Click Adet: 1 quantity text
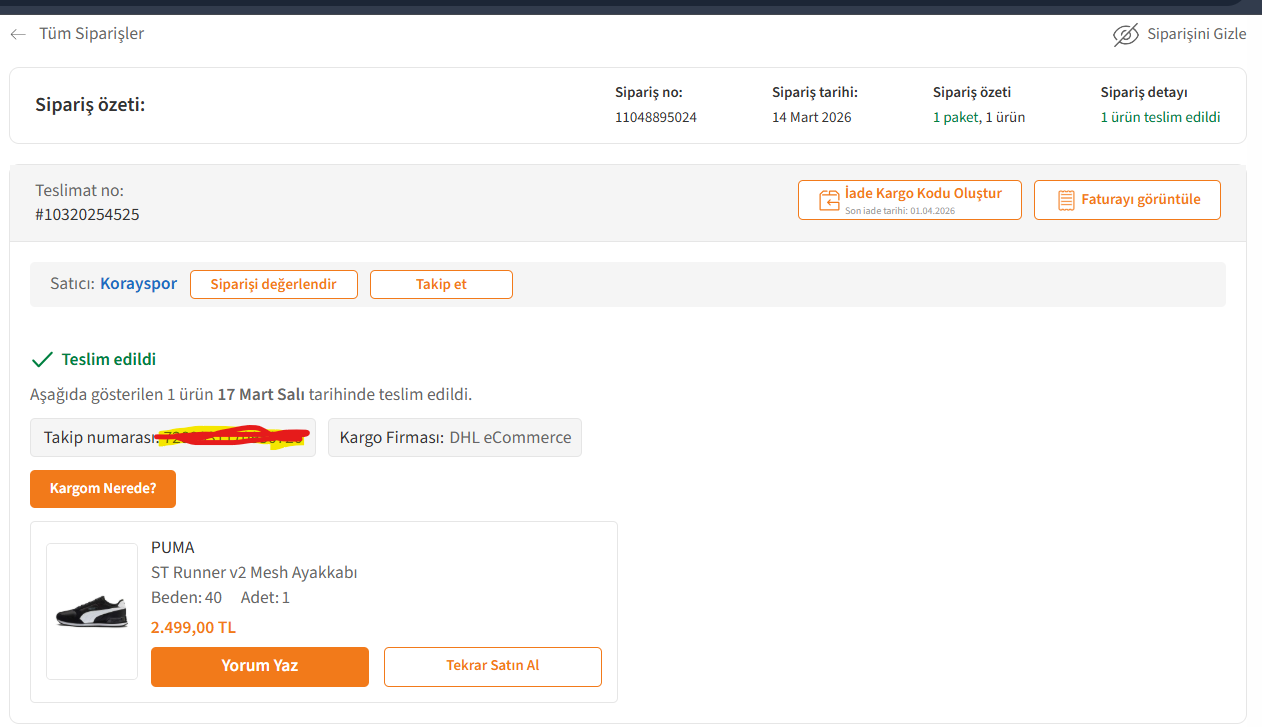1262x727 pixels. [x=265, y=598]
